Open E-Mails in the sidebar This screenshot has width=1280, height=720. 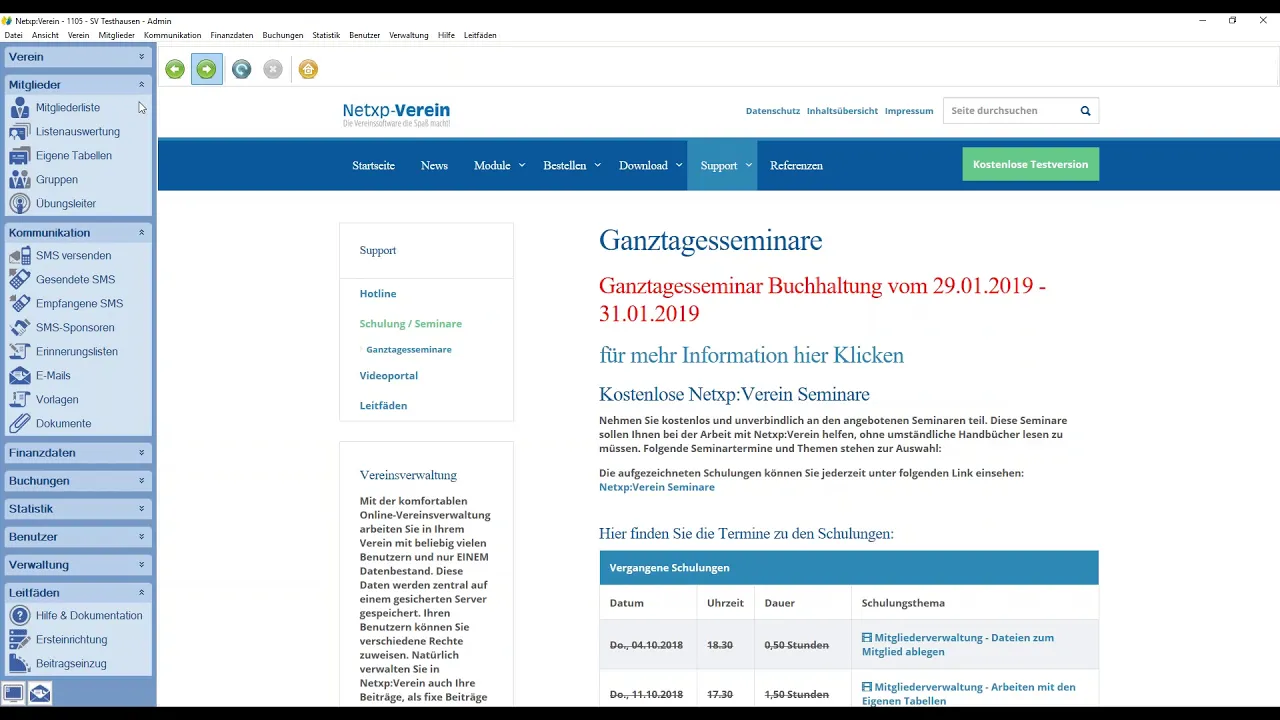tap(53, 375)
